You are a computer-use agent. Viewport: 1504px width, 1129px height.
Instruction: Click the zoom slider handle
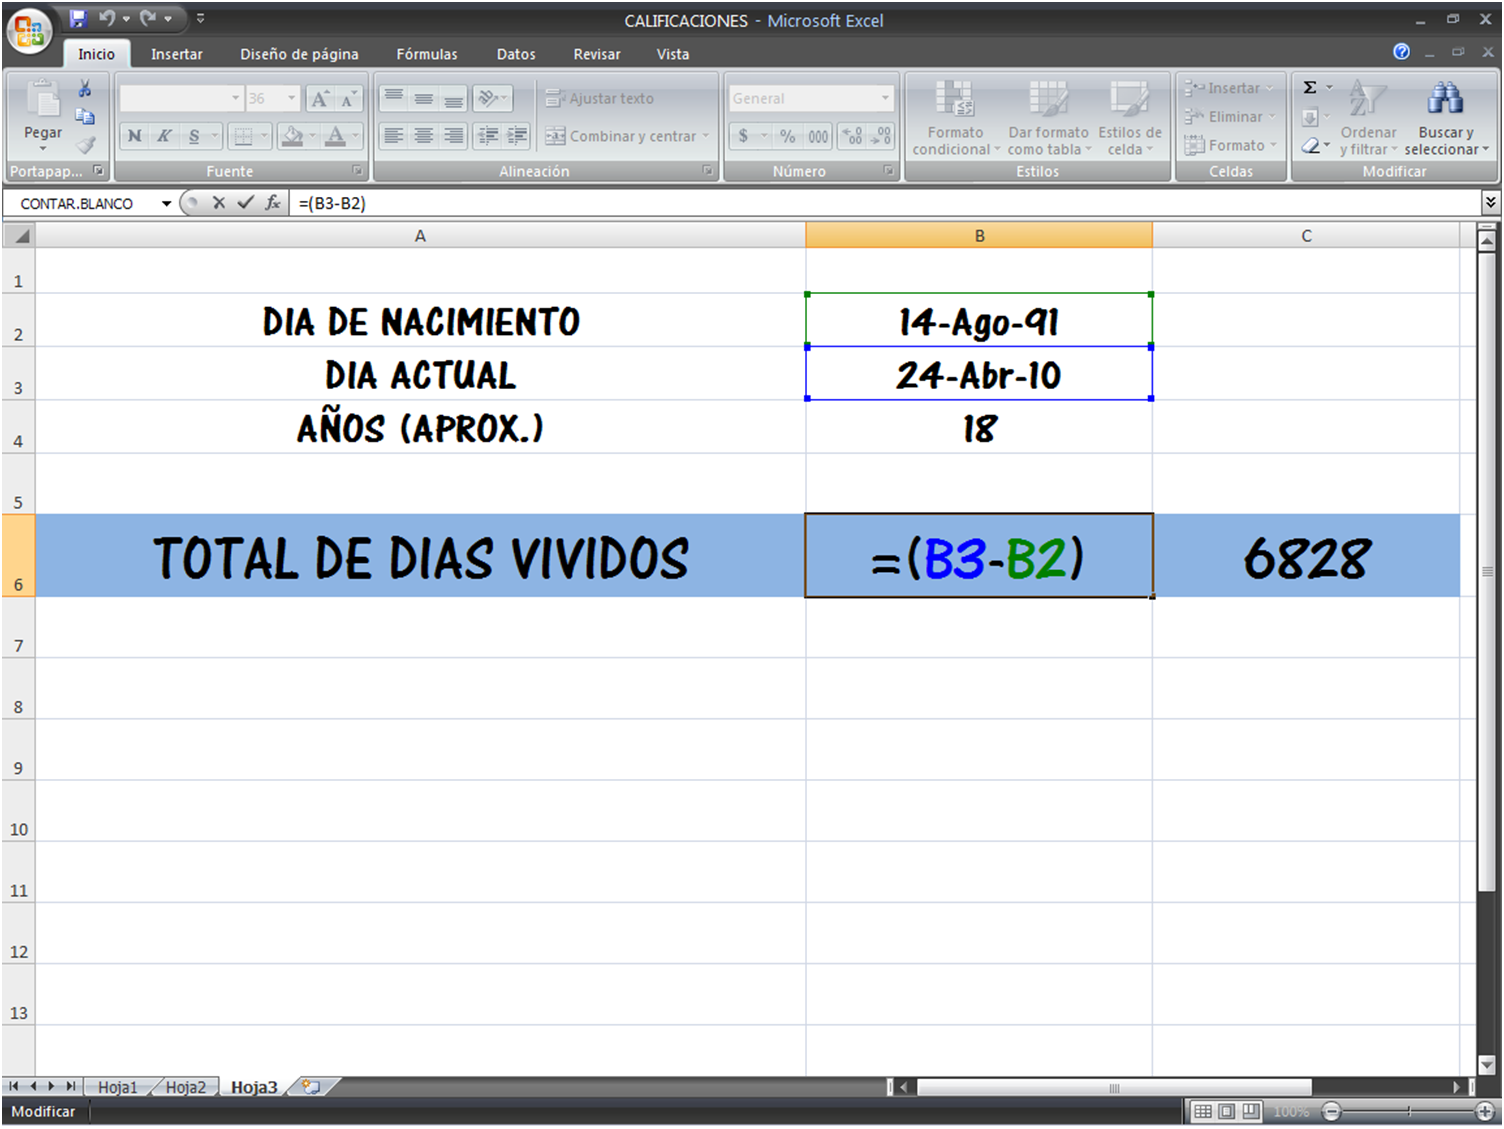click(1409, 1111)
